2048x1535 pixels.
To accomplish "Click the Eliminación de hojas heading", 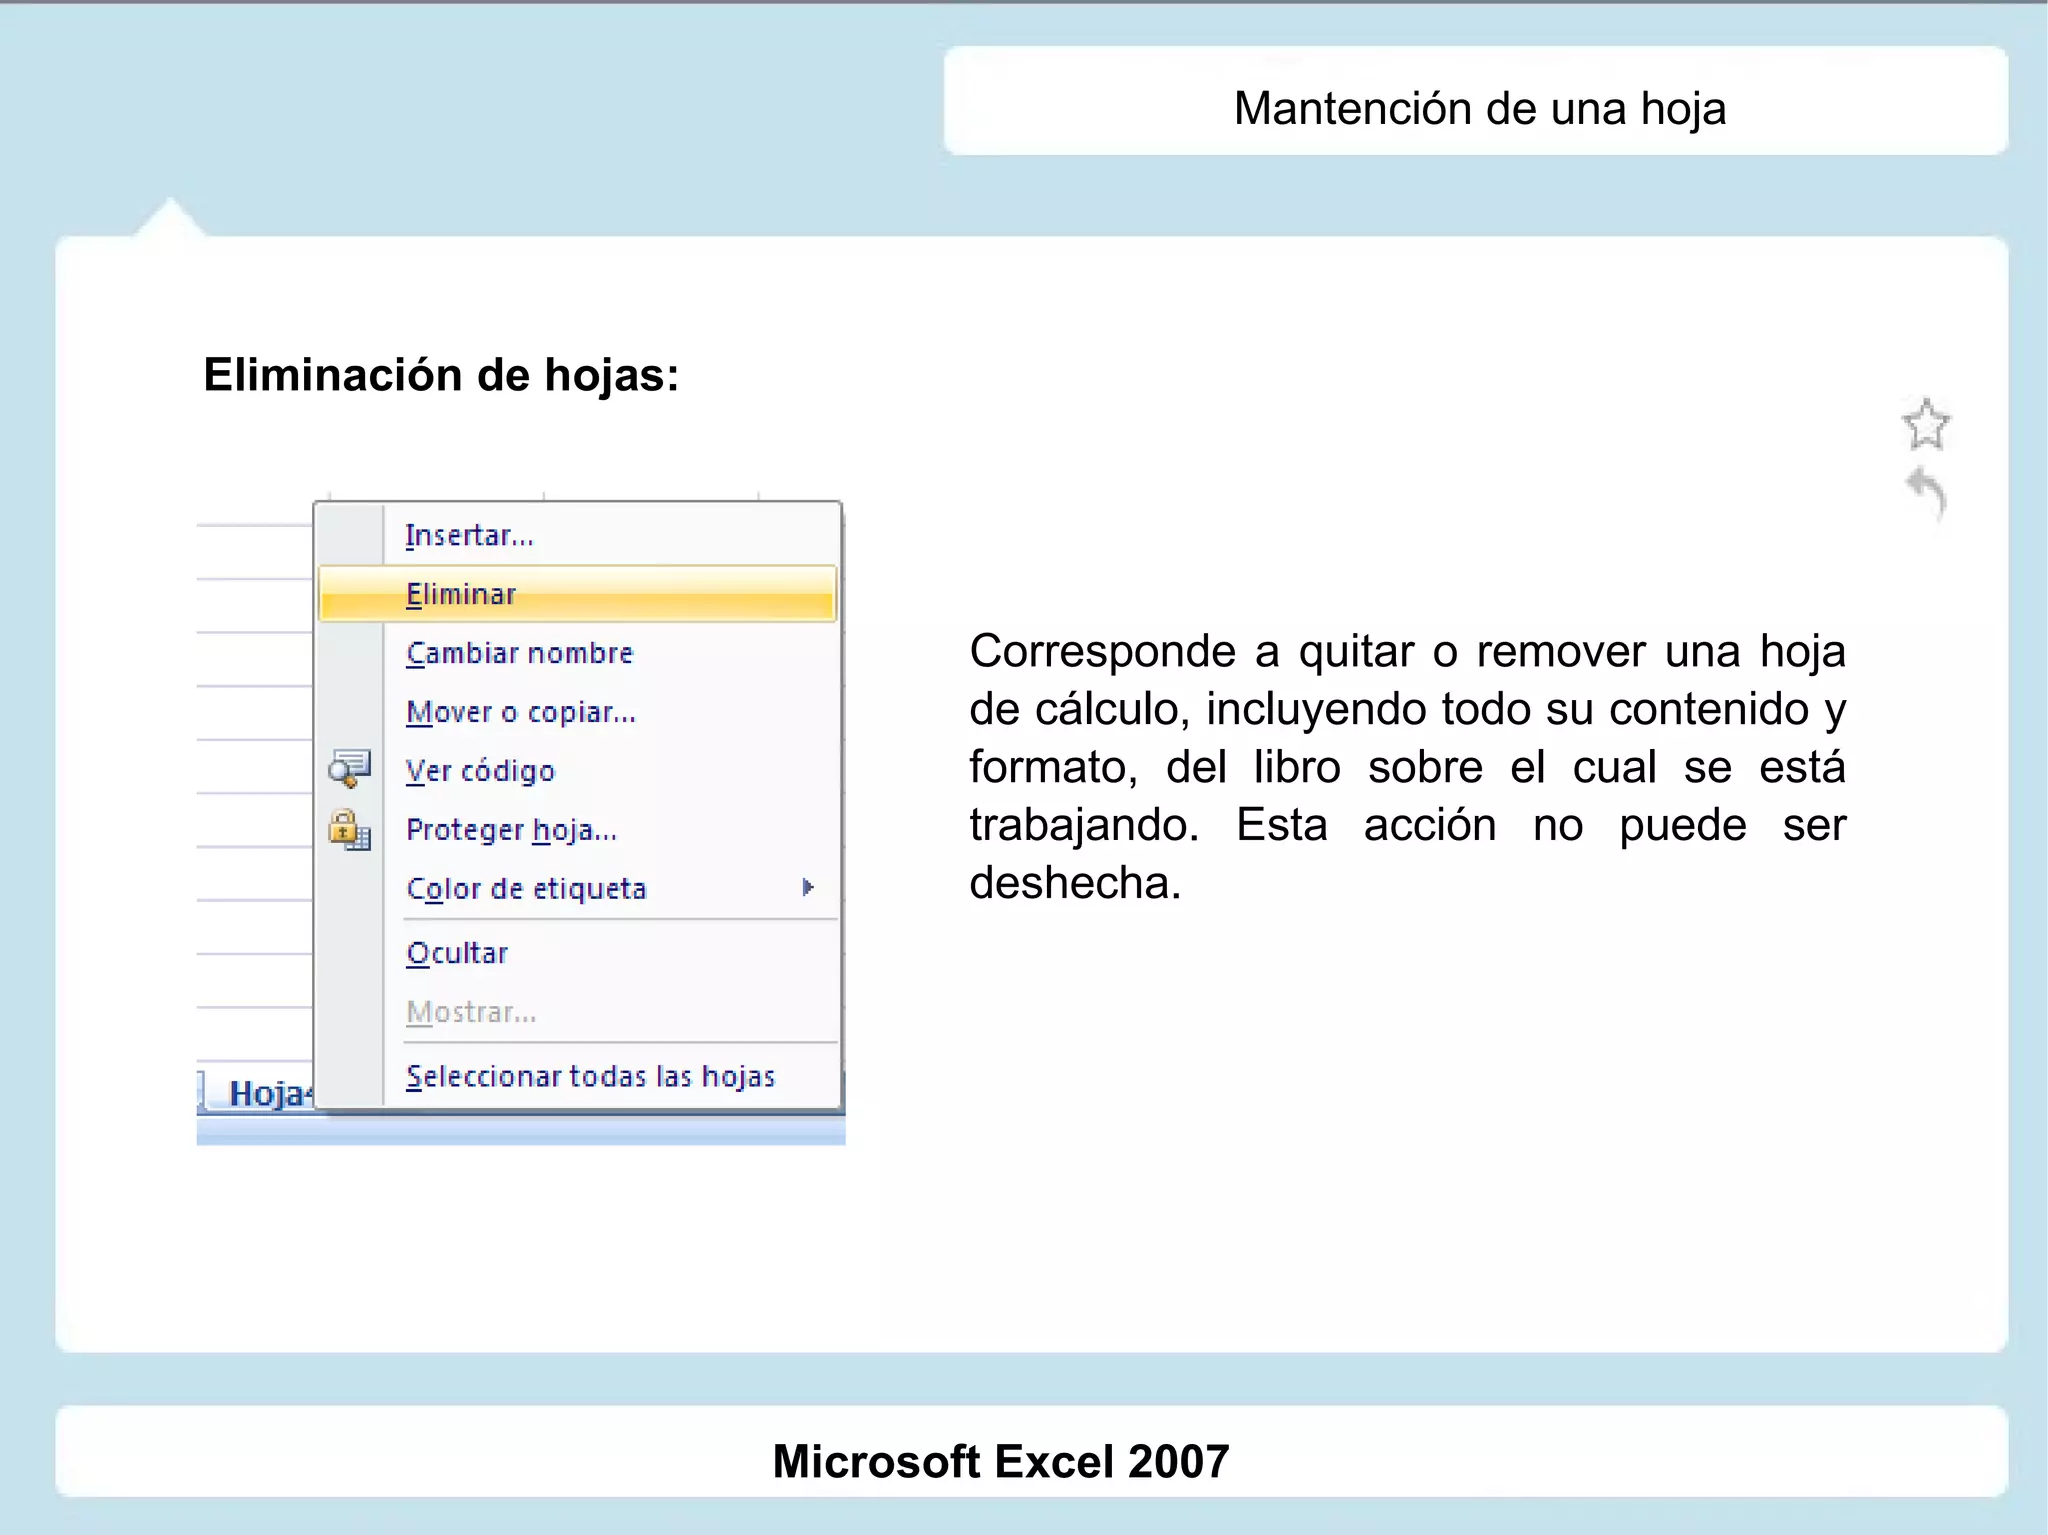I will coord(441,375).
